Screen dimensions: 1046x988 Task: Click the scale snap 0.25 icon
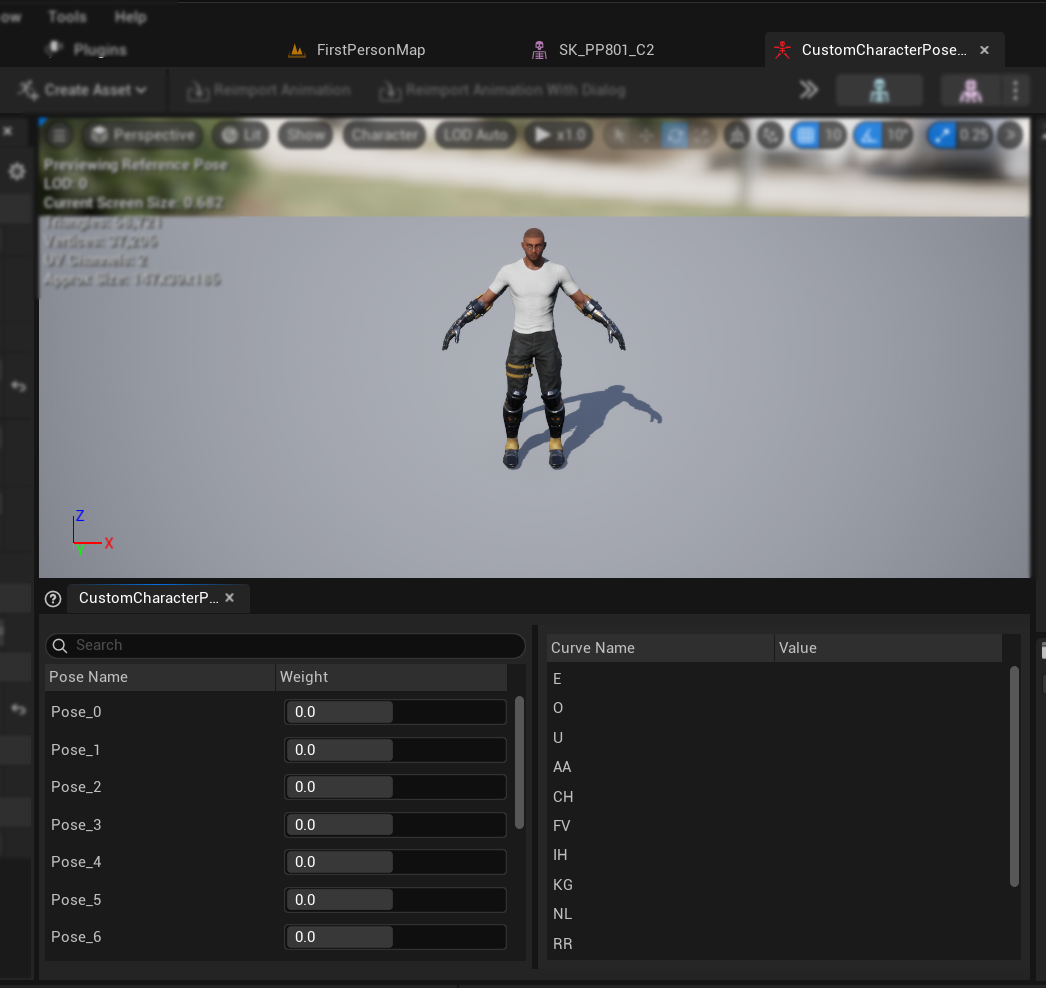point(942,135)
